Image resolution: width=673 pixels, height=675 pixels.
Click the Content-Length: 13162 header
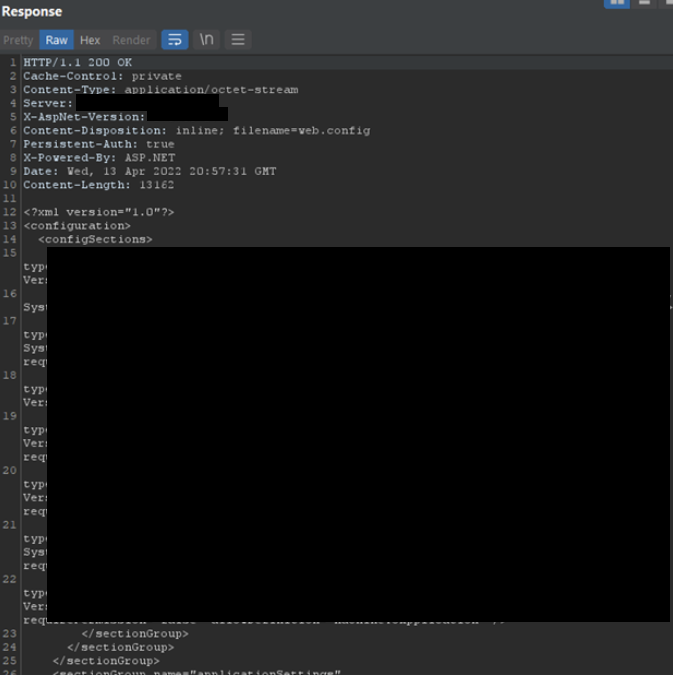[99, 185]
